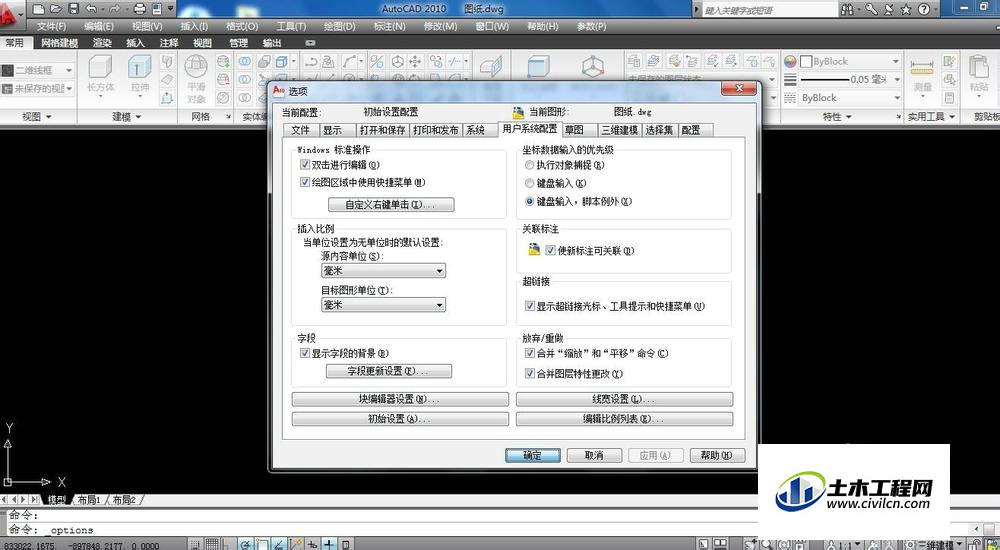
Task: Click the key subscription center icon
Action: pyautogui.click(x=871, y=10)
